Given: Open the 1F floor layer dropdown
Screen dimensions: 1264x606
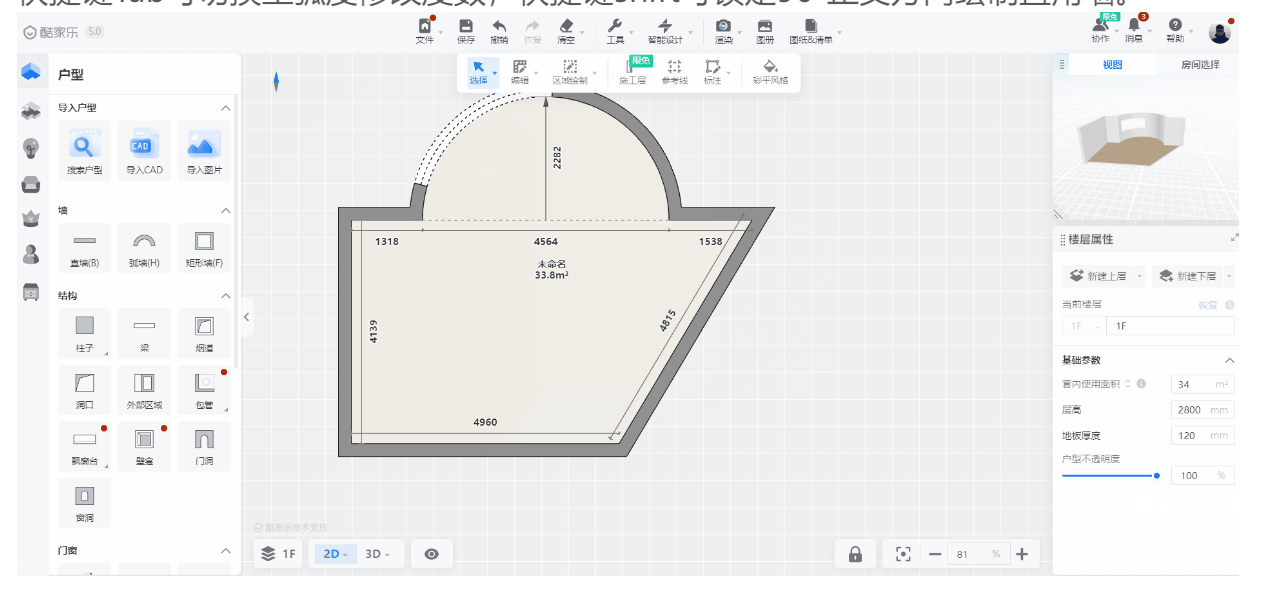Looking at the screenshot, I should [x=279, y=554].
